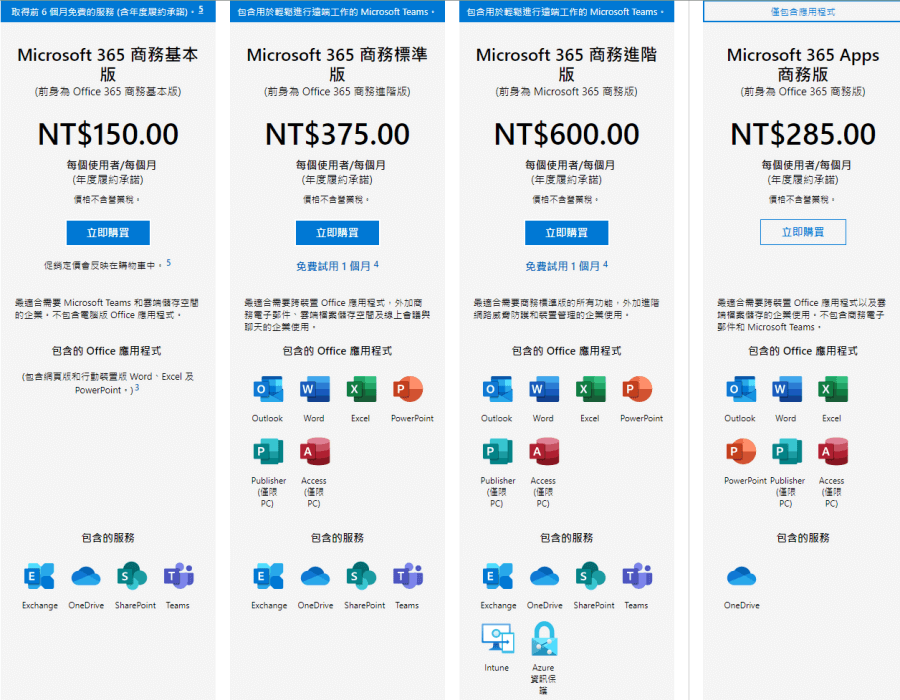Click Excel icon in Apps 商務版 plan
Image resolution: width=900 pixels, height=700 pixels.
click(x=833, y=390)
